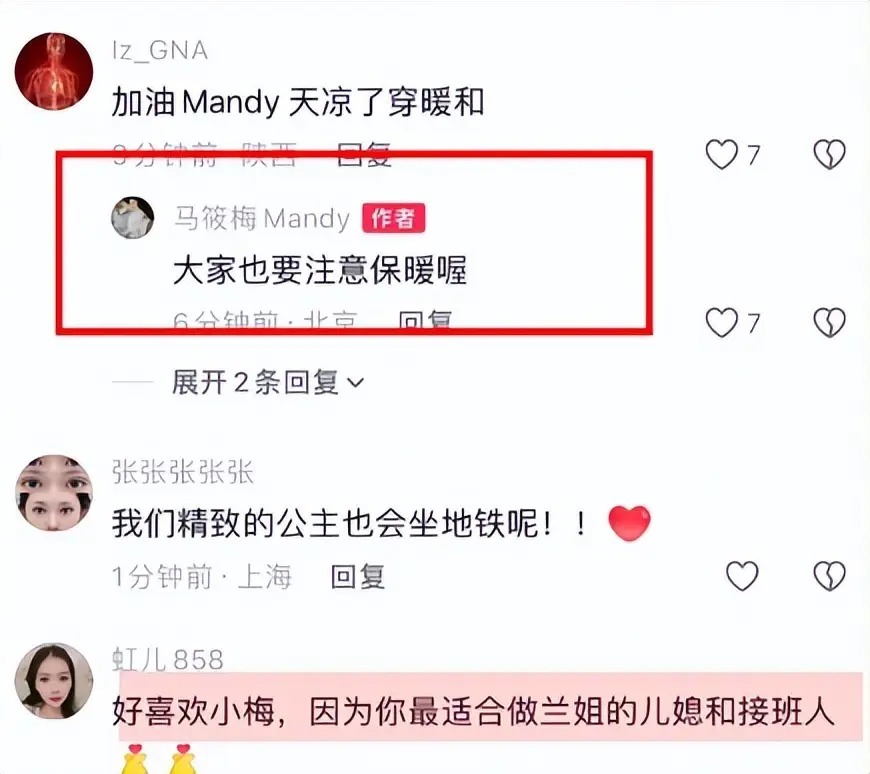This screenshot has height=774, width=870.
Task: Reply to 马筱梅 Mandy via 回复
Action: [x=425, y=321]
